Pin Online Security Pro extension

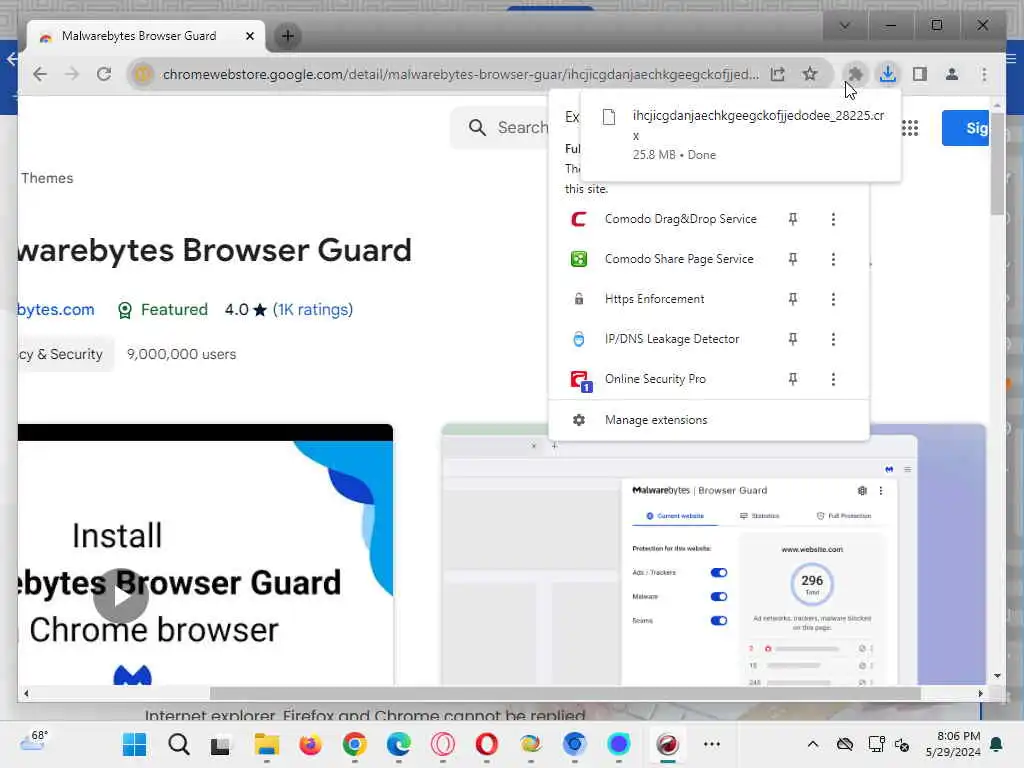tap(793, 379)
